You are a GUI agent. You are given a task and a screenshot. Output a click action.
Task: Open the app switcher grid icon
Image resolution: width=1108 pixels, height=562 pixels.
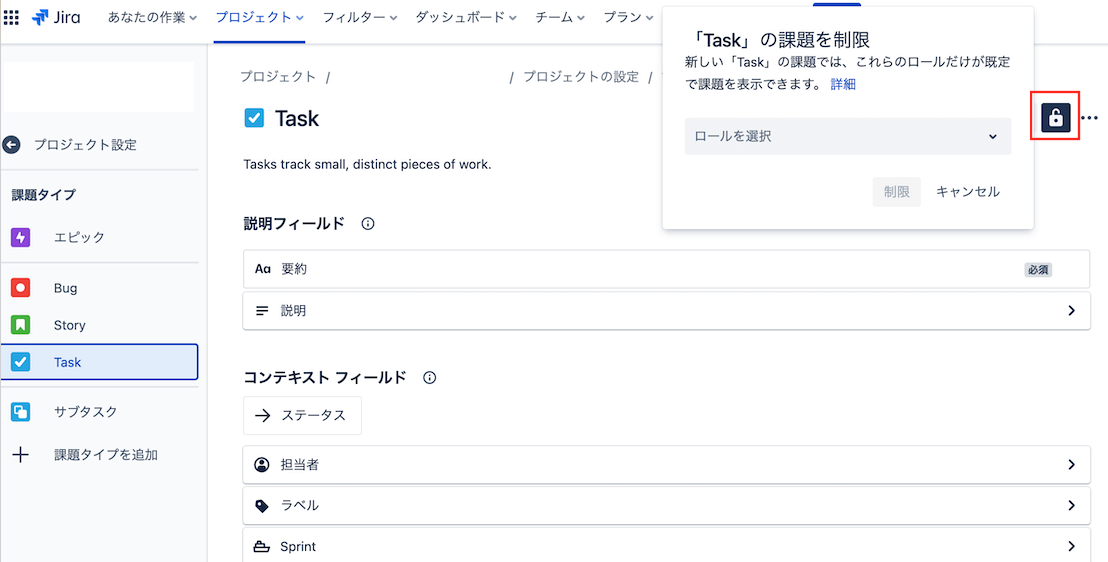click(x=11, y=18)
